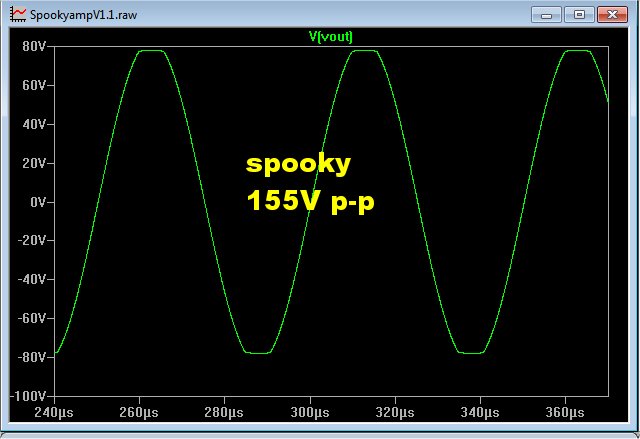This screenshot has width=640, height=439.
Task: Close the SpookyampV1.1.raw plot window
Action: click(612, 15)
